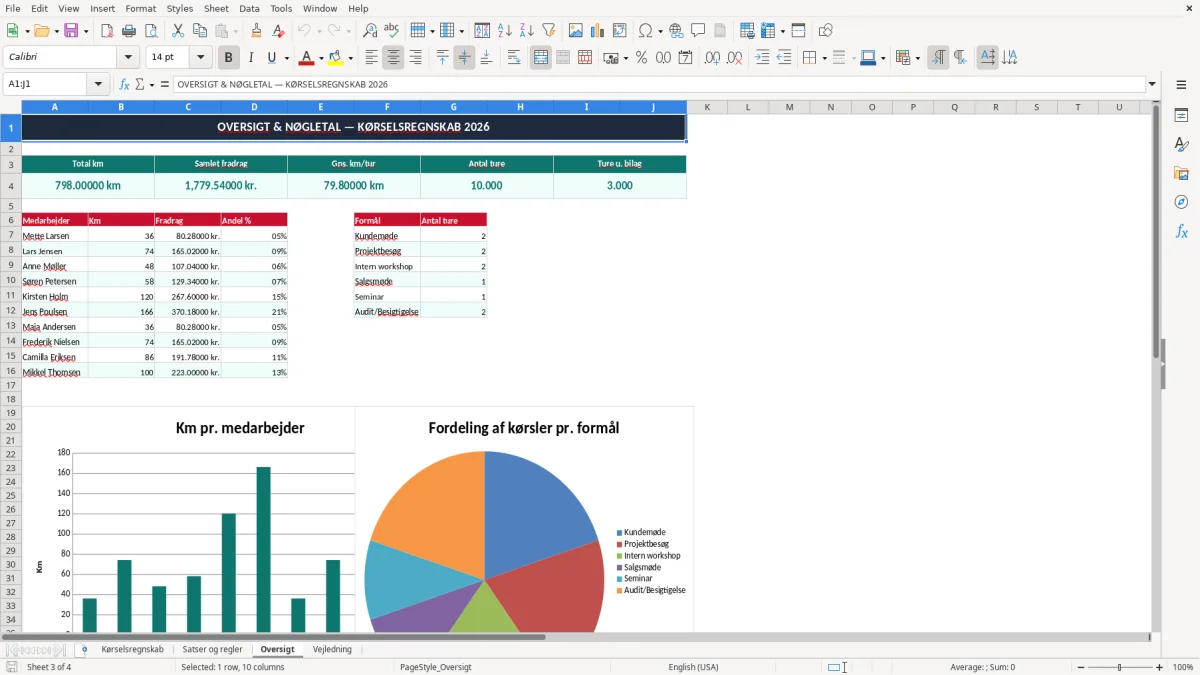The height and width of the screenshot is (675, 1200).
Task: Open the Styles panel in the sidebar
Action: pyautogui.click(x=1181, y=145)
